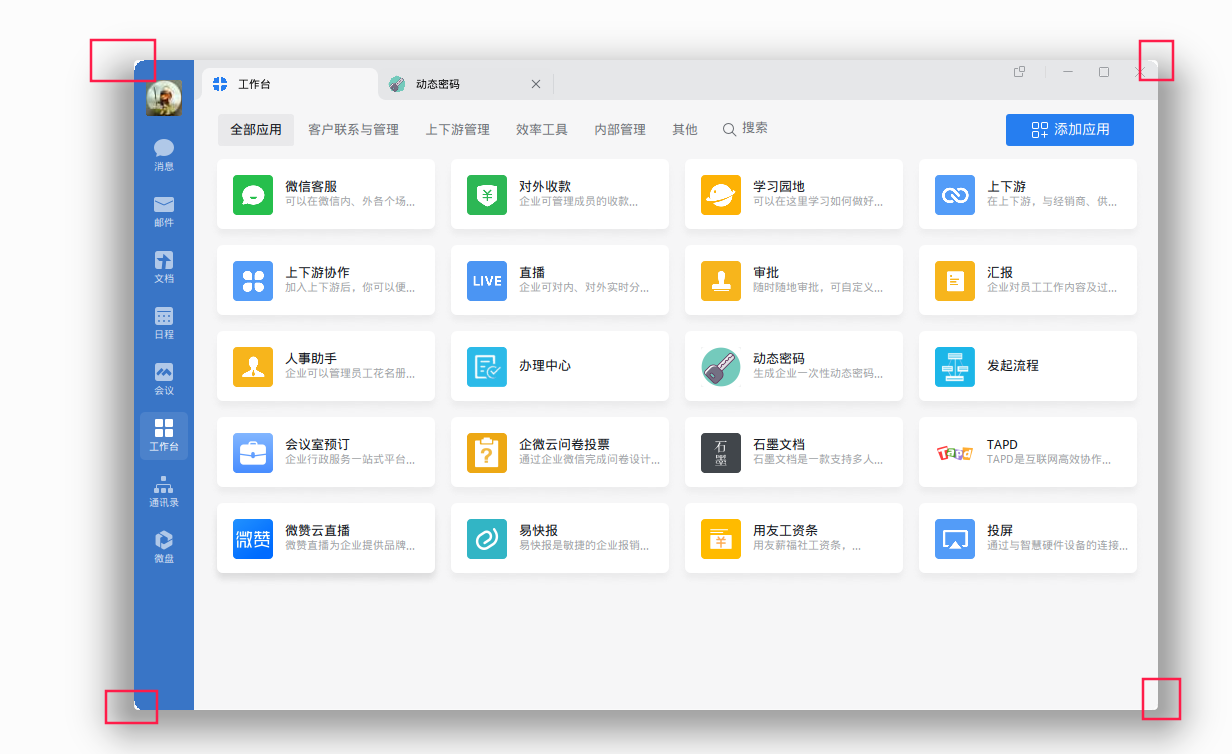Click the 审批 title text
This screenshot has width=1232, height=754.
click(766, 272)
